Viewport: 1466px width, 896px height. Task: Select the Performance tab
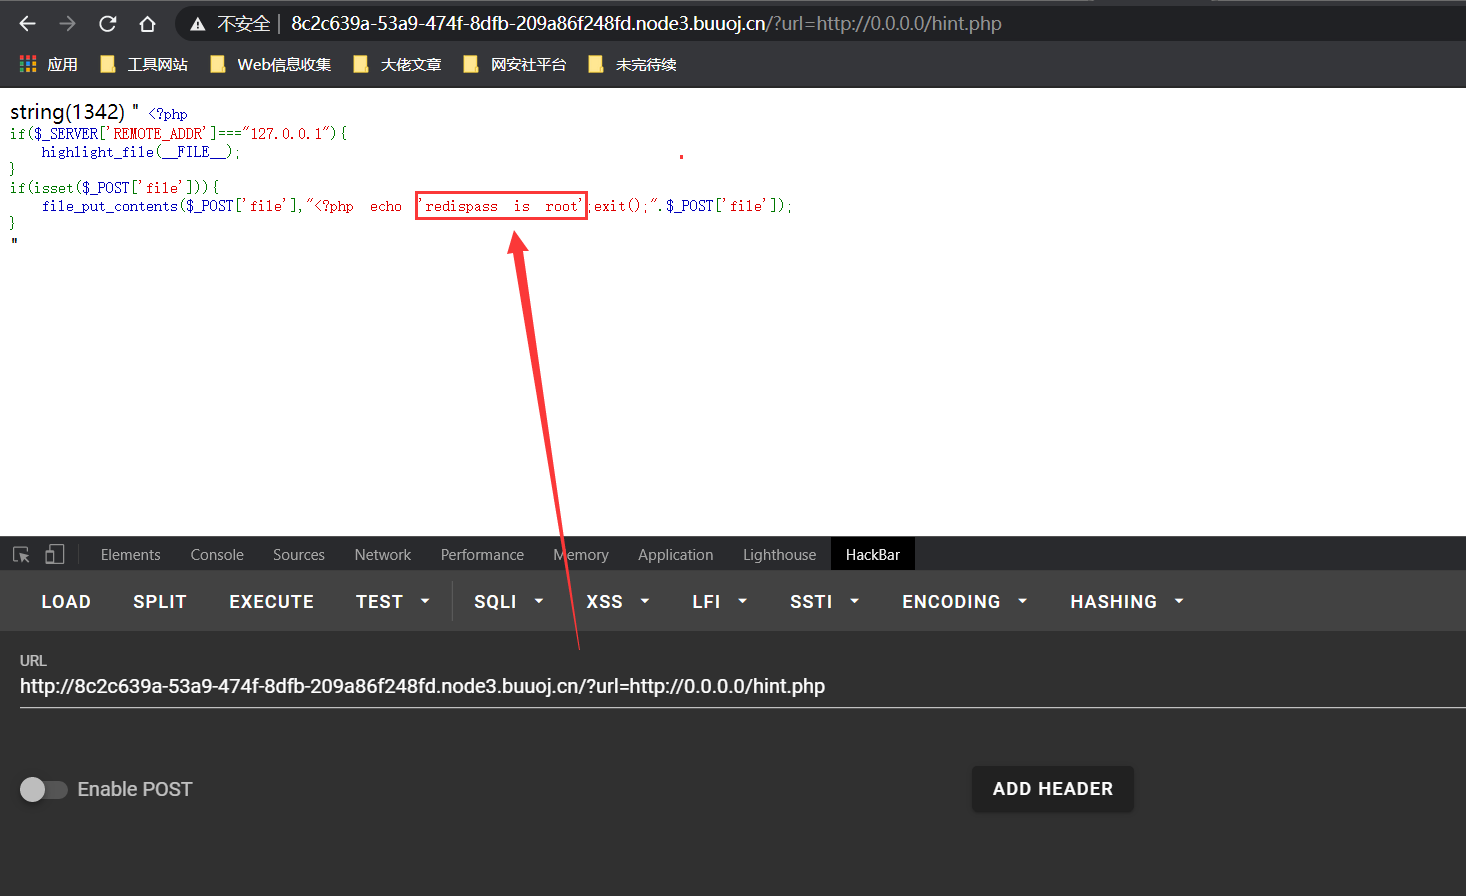tap(482, 554)
